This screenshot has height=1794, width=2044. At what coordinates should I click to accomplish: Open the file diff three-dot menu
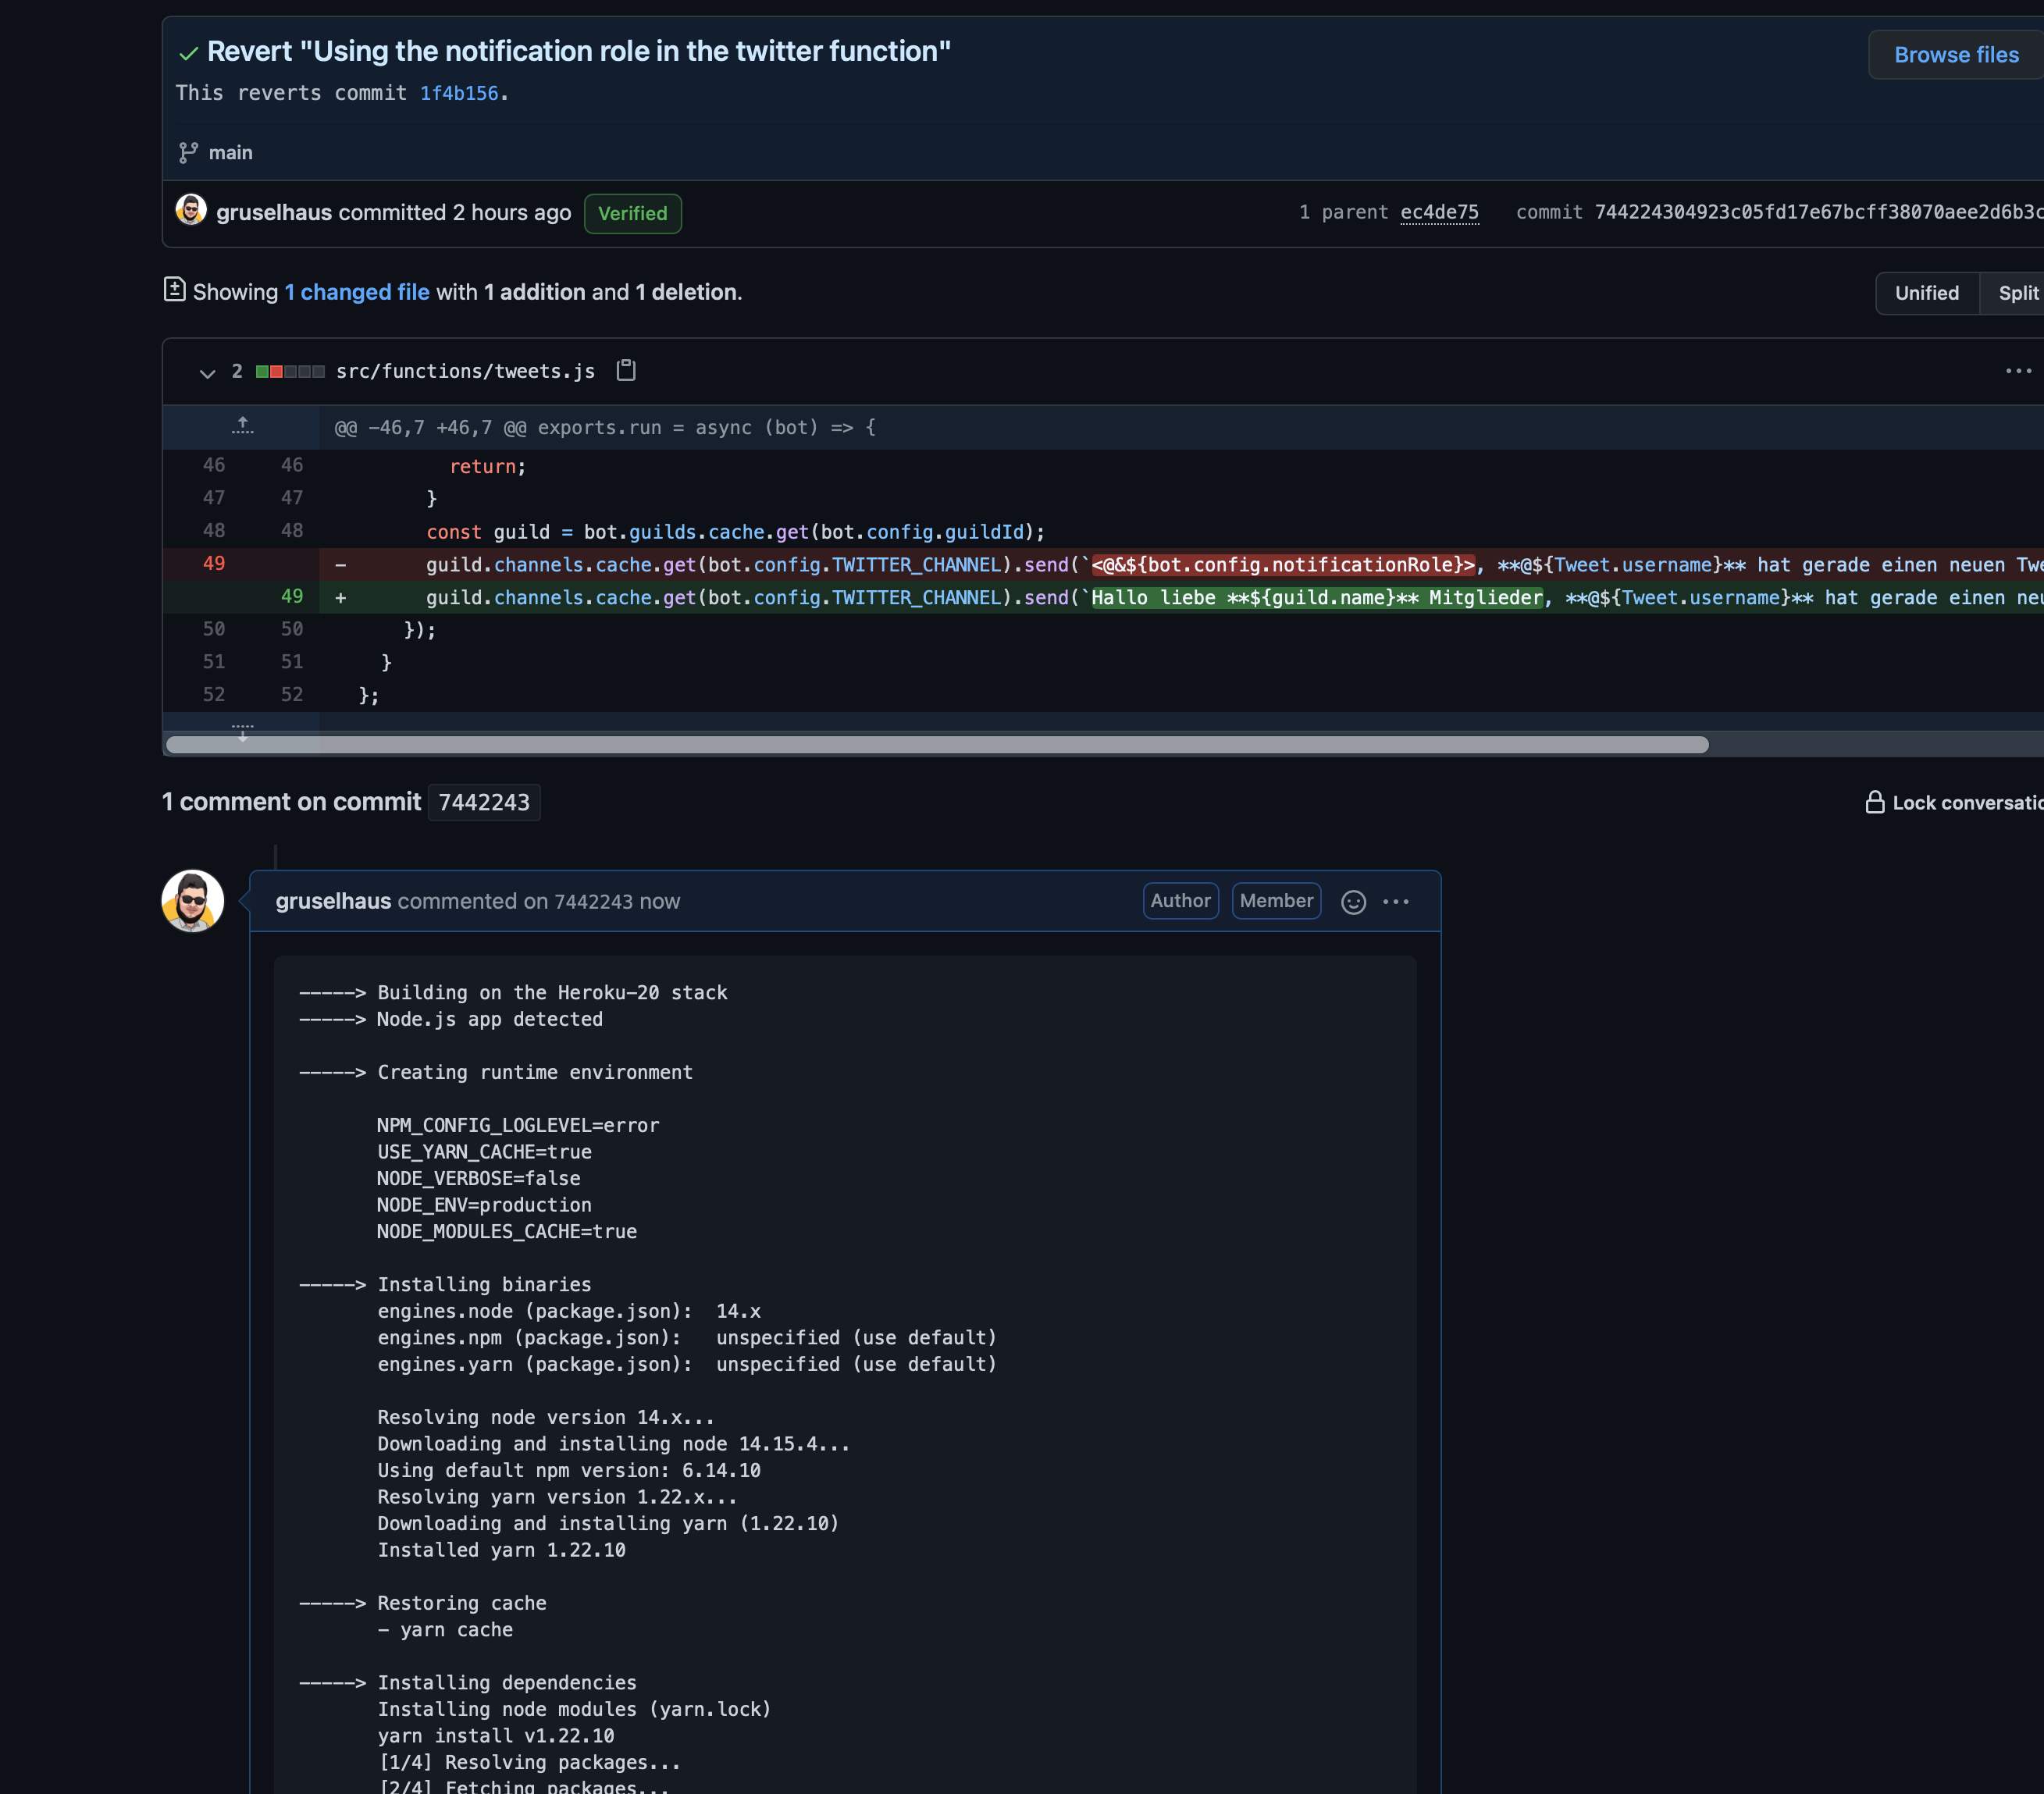(2018, 371)
